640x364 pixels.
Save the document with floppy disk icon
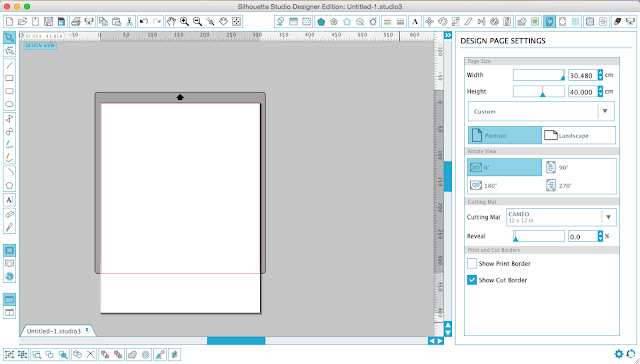click(49, 21)
